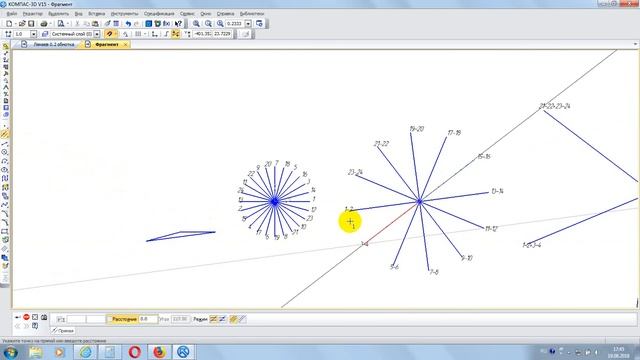Click the help icon in the property bar
Screen dimensions: 640x360
[35, 326]
